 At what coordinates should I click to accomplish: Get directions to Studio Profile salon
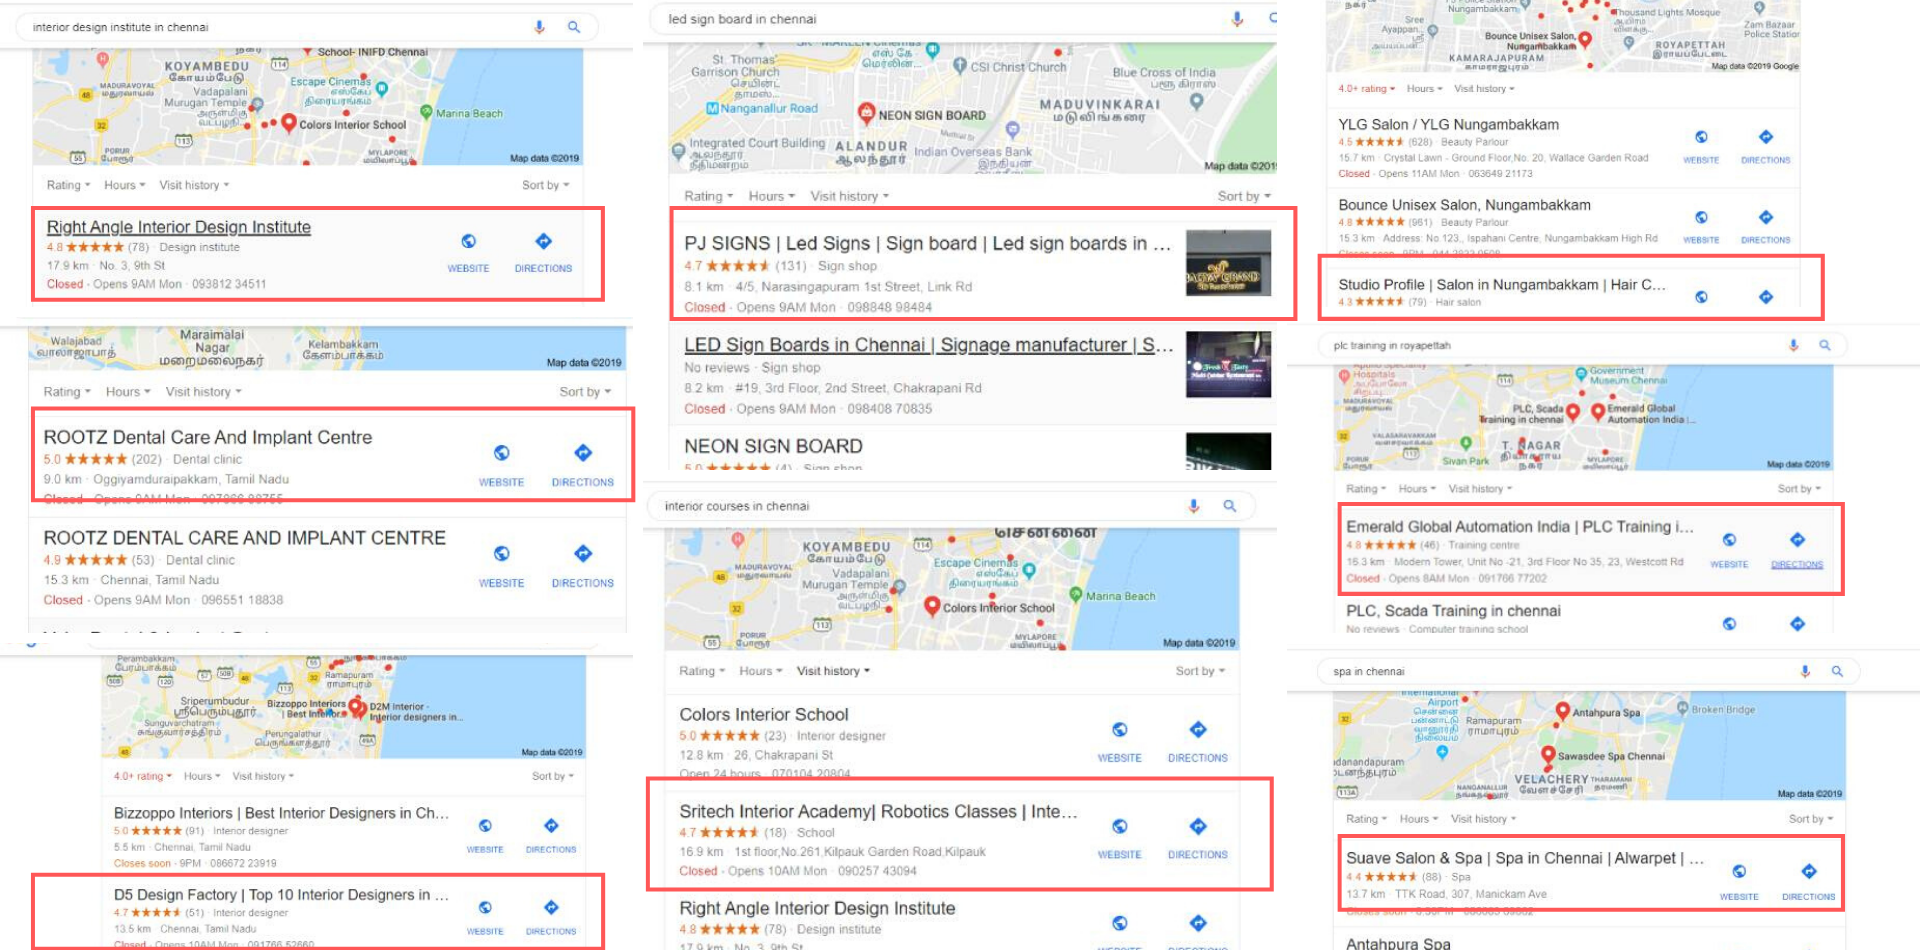pyautogui.click(x=1765, y=297)
